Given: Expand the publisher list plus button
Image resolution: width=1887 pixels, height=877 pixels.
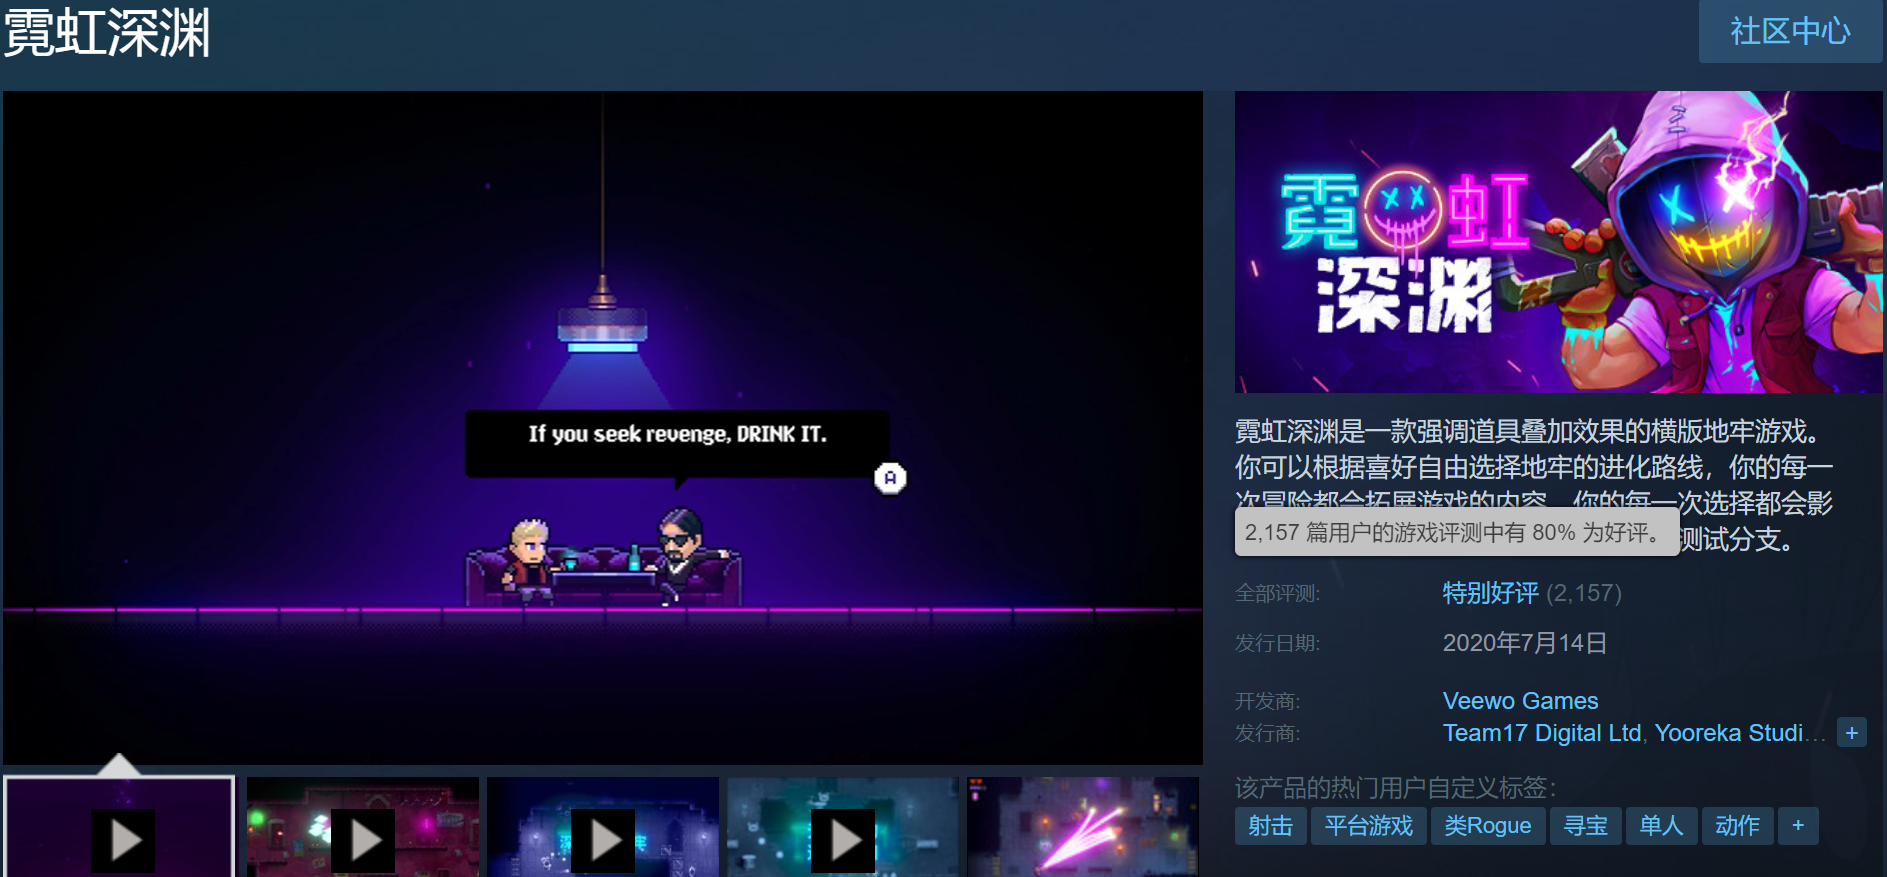Looking at the screenshot, I should click(x=1852, y=733).
